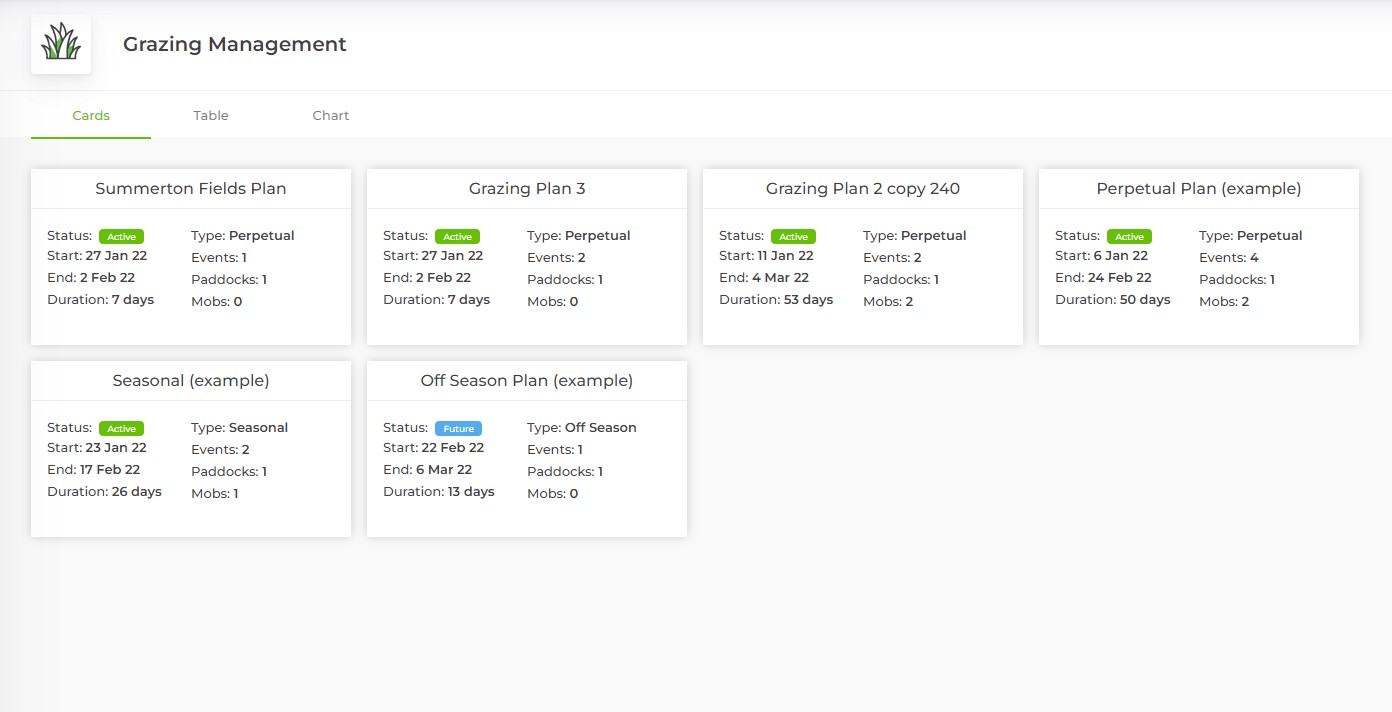The width and height of the screenshot is (1392, 712).
Task: Click Duration 53 days on Grazing Plan 2 copy
Action: [x=776, y=299]
